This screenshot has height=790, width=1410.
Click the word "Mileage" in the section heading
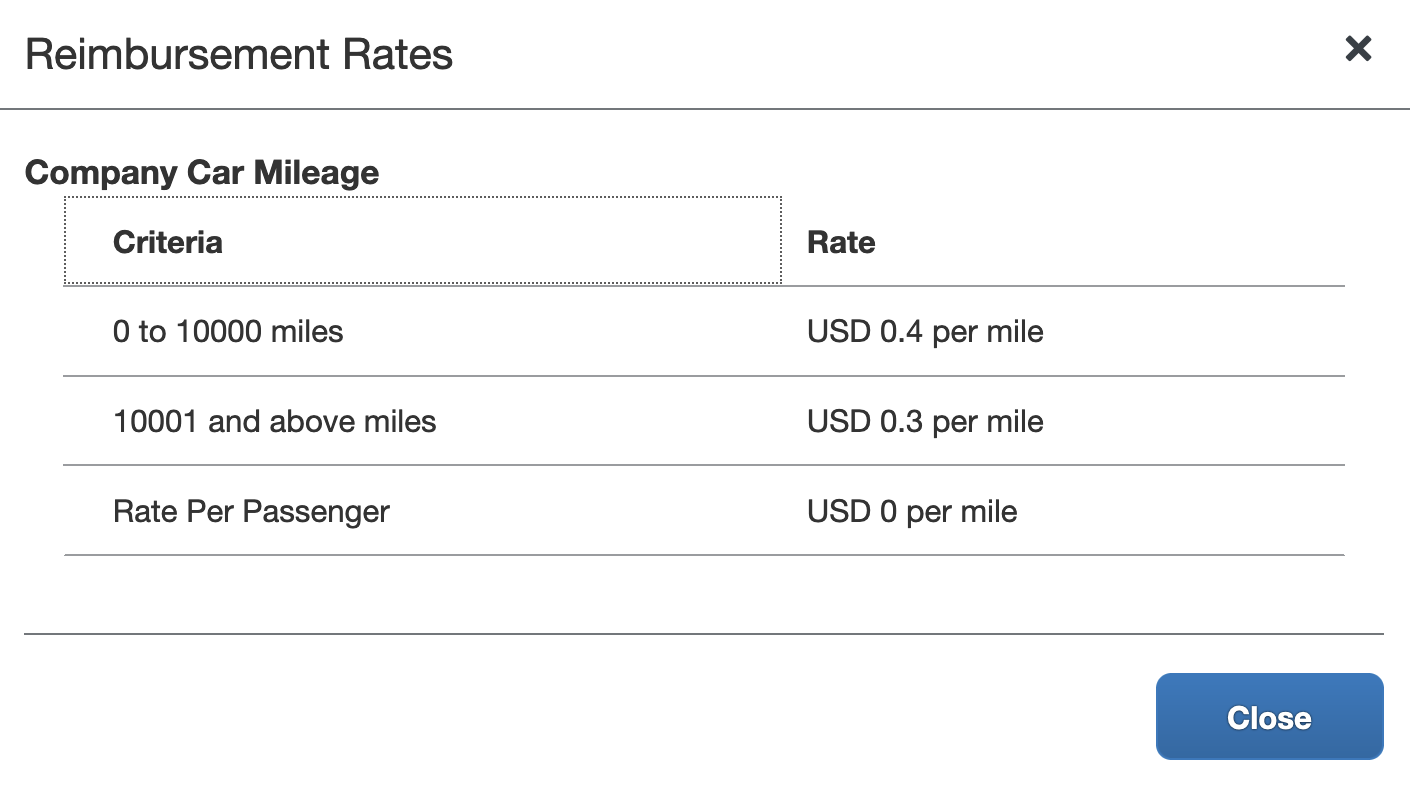[316, 173]
